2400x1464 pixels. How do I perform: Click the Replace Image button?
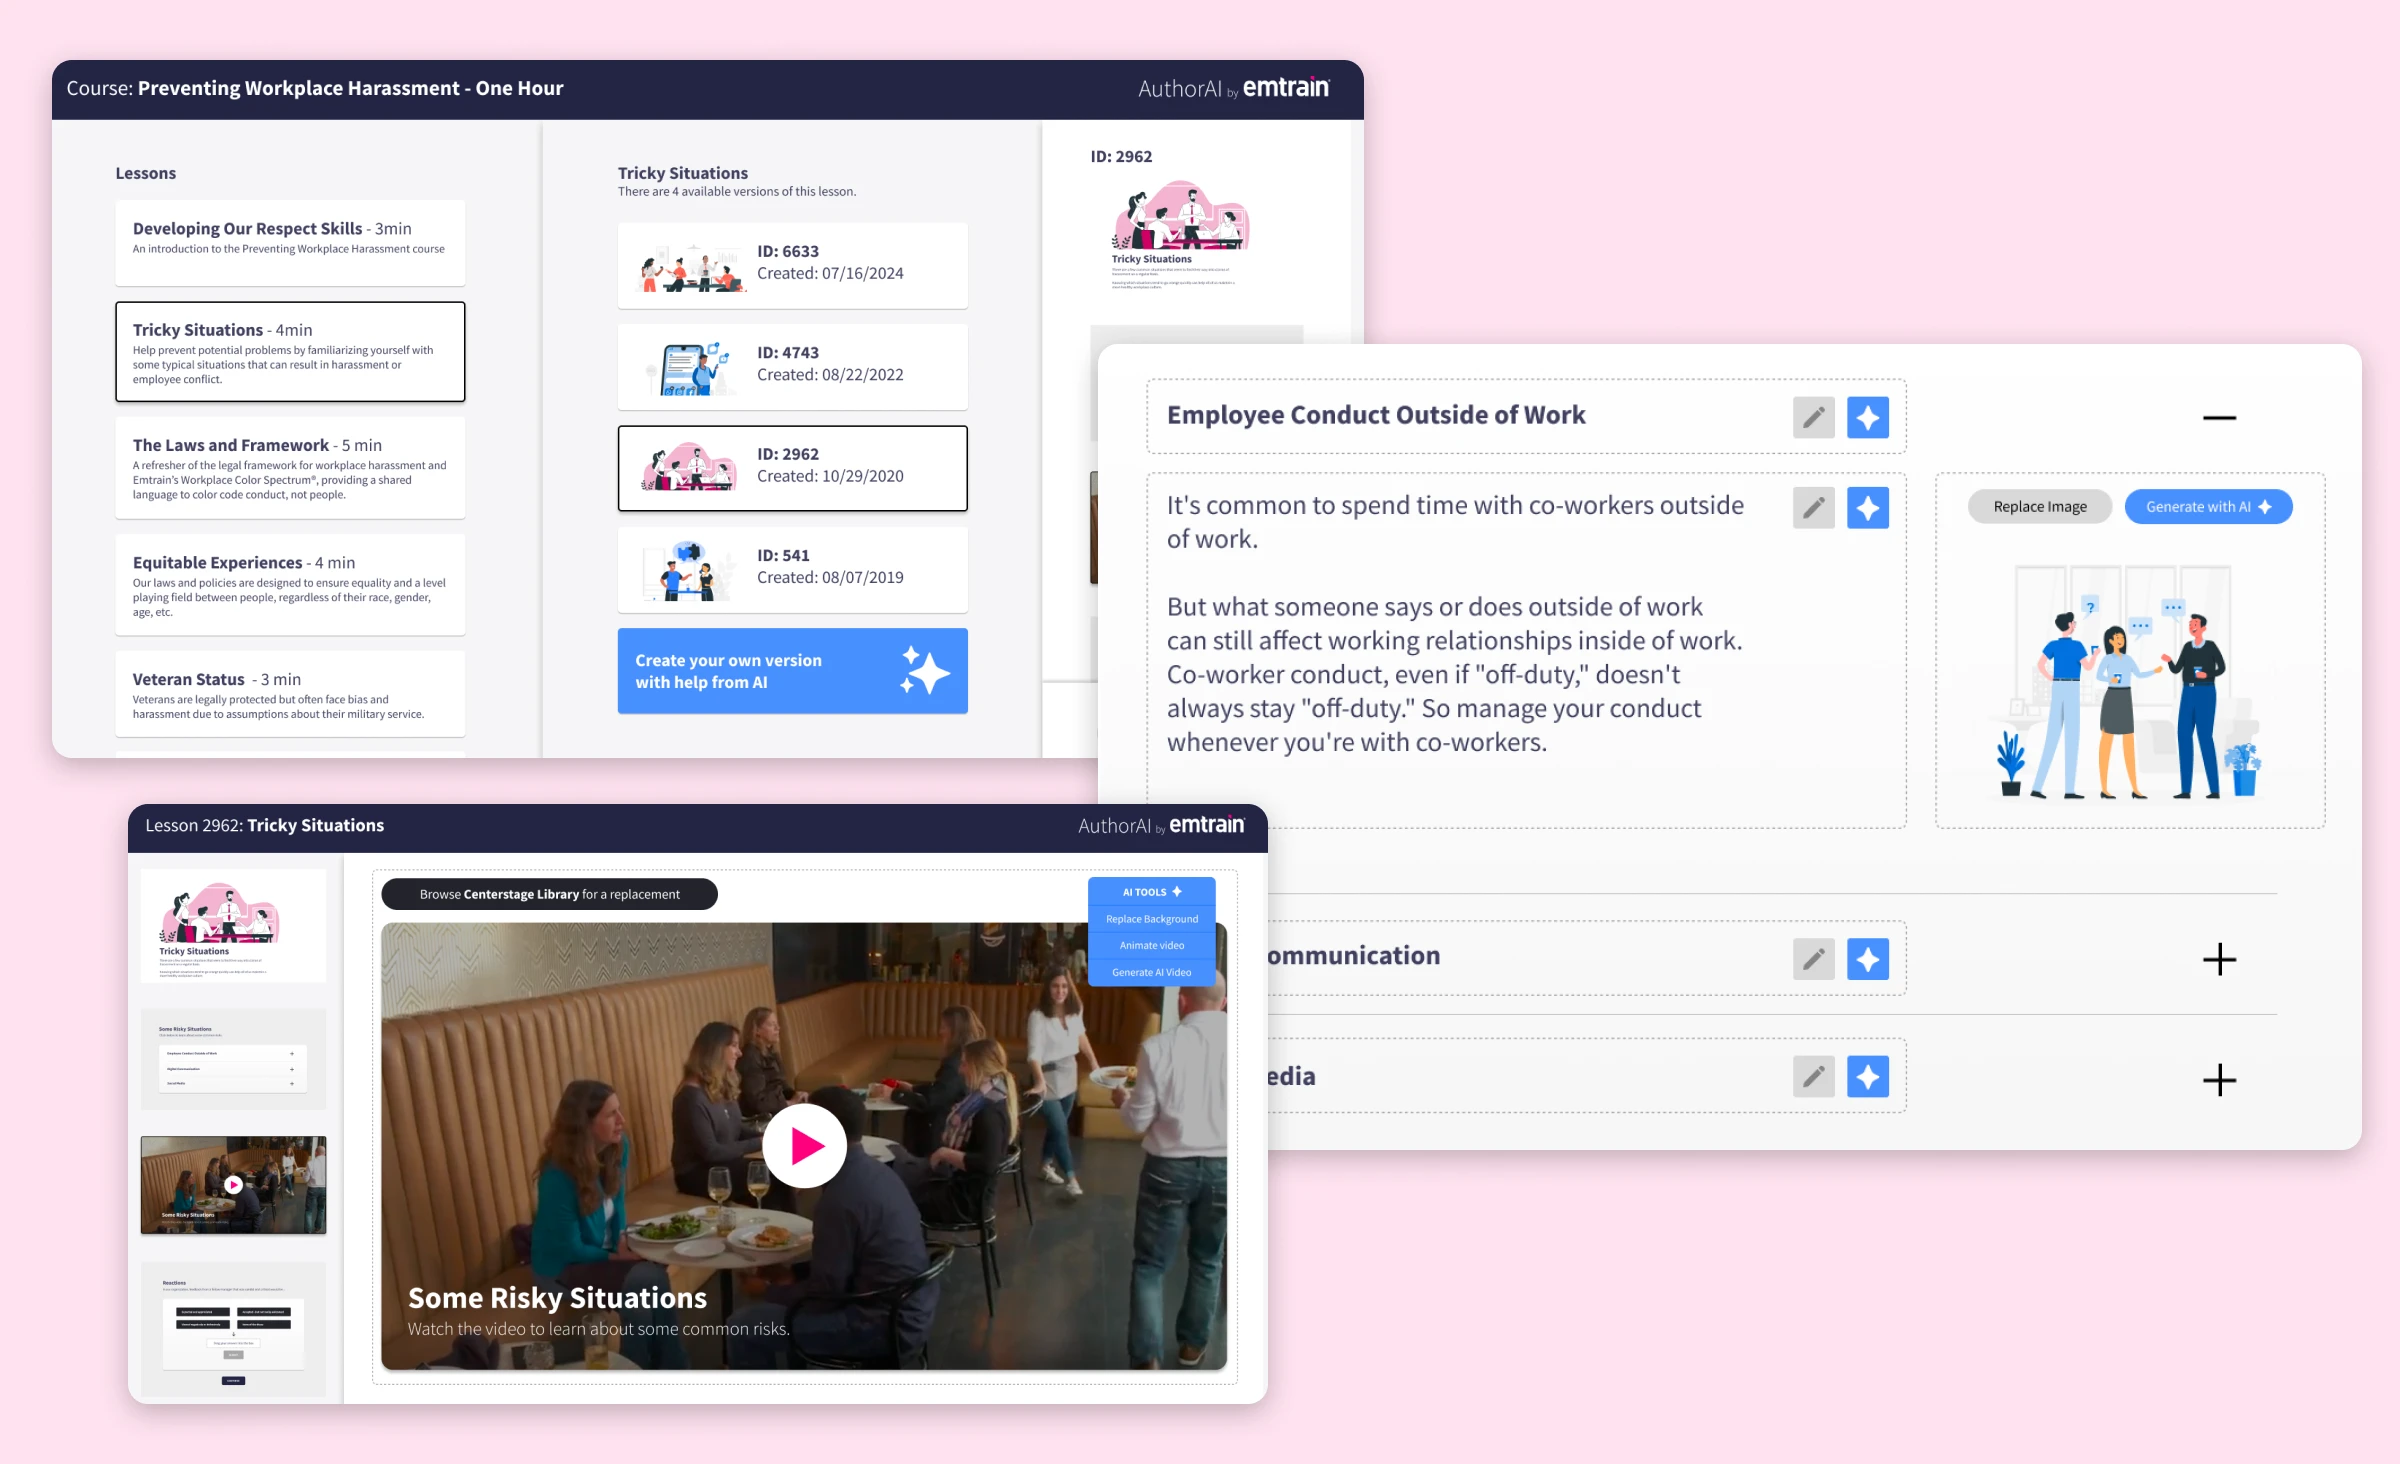(2039, 507)
